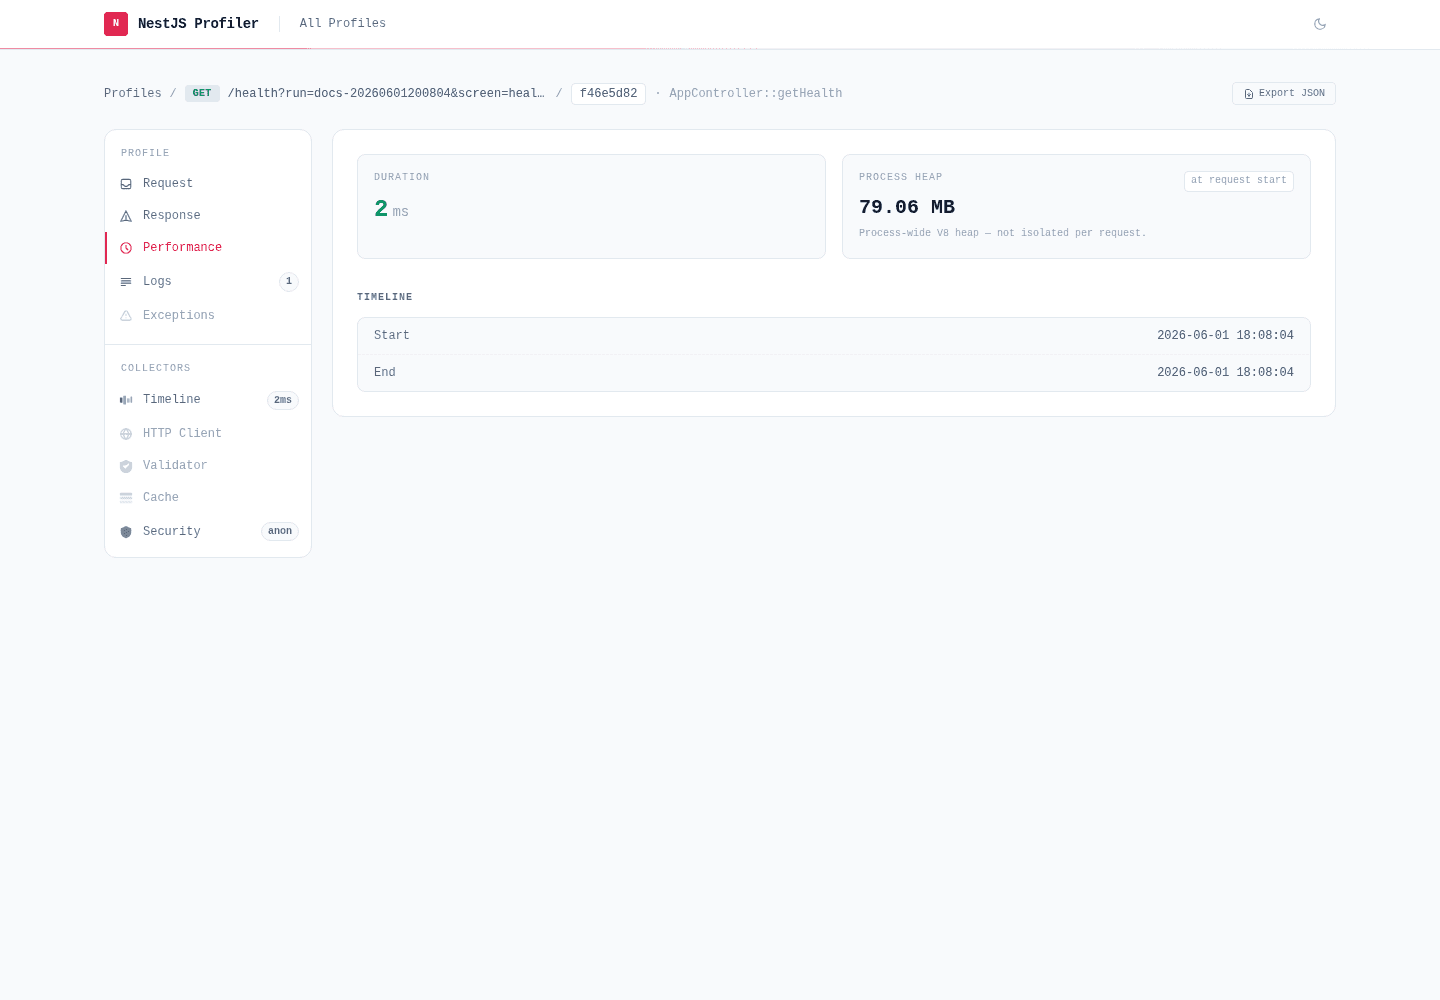Click the NestJS Profiler title text
Viewport: 1440px width, 1000px height.
(x=198, y=23)
